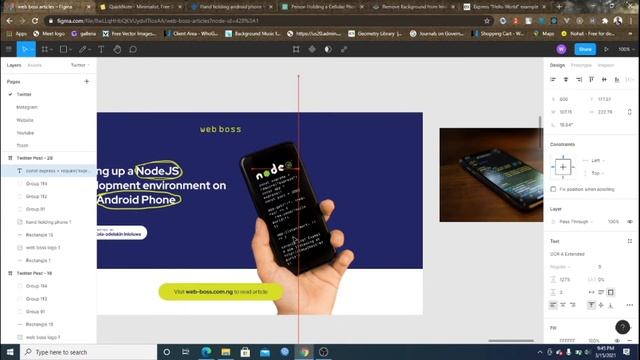640x360 pixels.
Task: Open font weight Regular dropdown
Action: [x=560, y=267]
